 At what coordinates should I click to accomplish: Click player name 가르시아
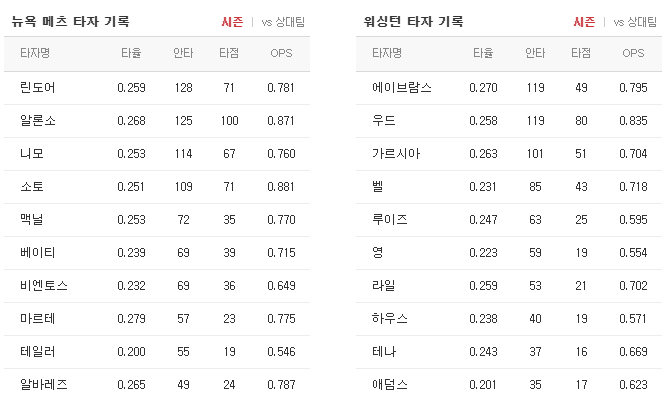pyautogui.click(x=395, y=154)
